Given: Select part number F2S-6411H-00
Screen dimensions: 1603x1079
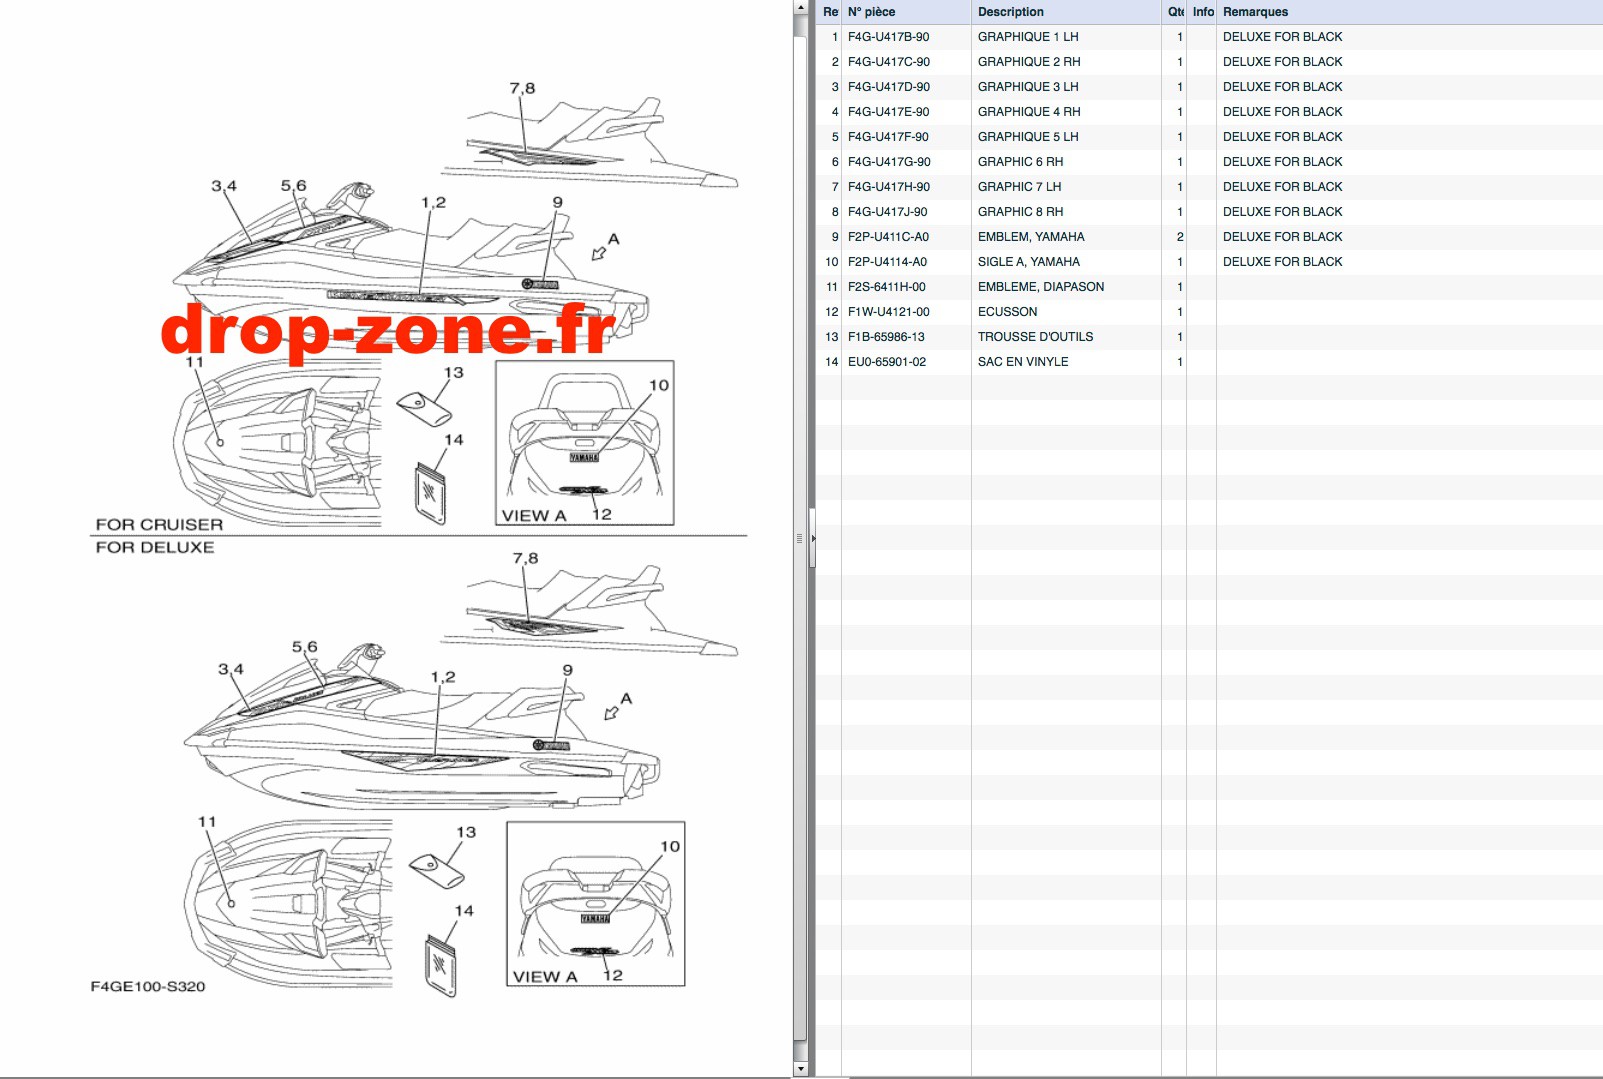Looking at the screenshot, I should click(886, 287).
